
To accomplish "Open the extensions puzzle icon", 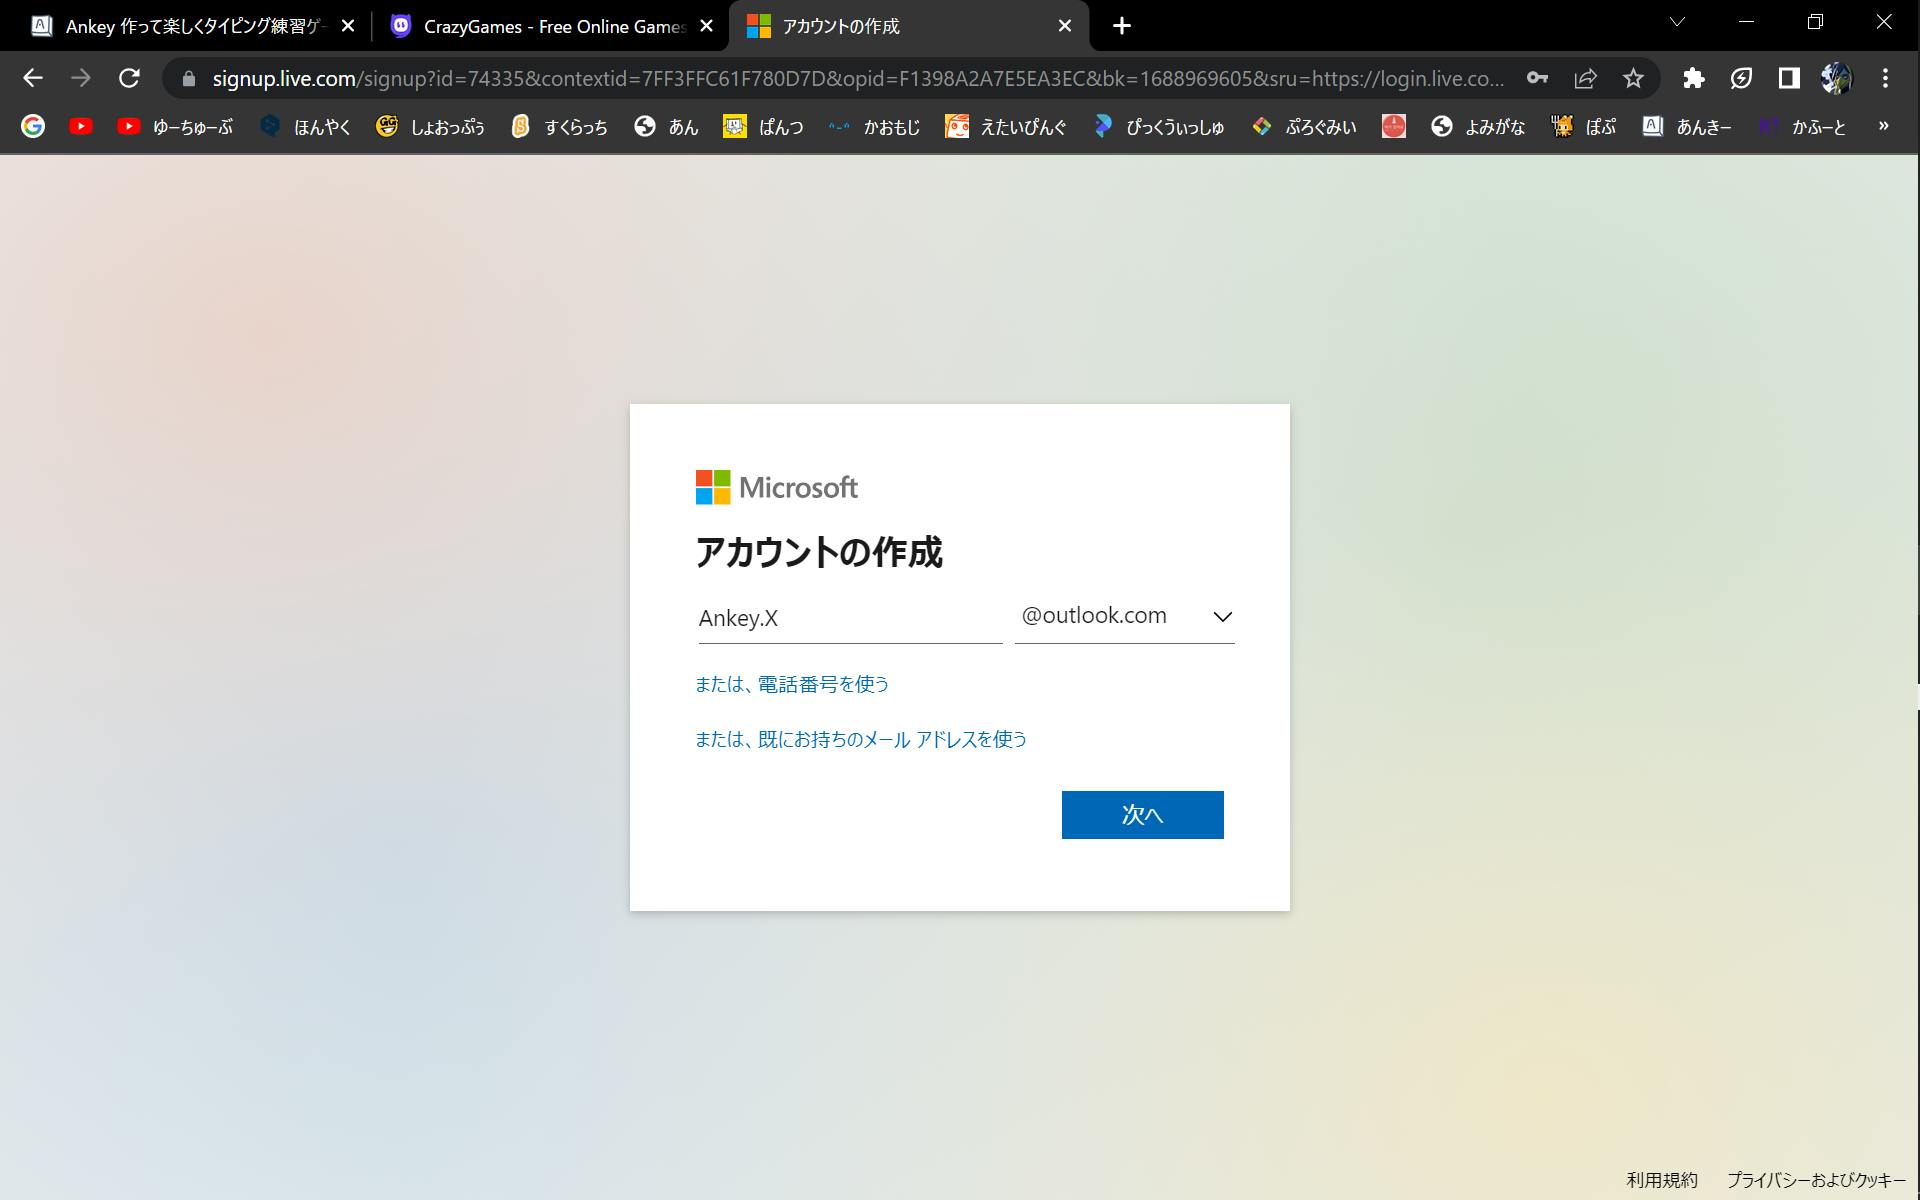I will pyautogui.click(x=1693, y=78).
